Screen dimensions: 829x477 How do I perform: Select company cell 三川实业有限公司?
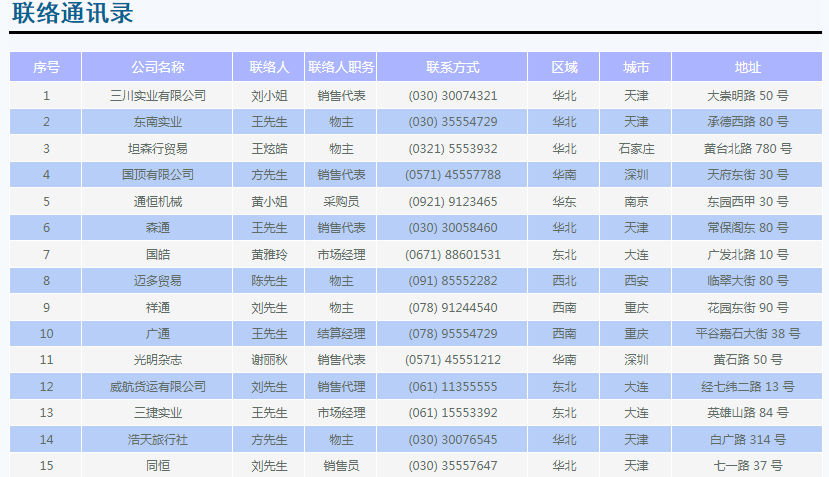pyautogui.click(x=157, y=96)
